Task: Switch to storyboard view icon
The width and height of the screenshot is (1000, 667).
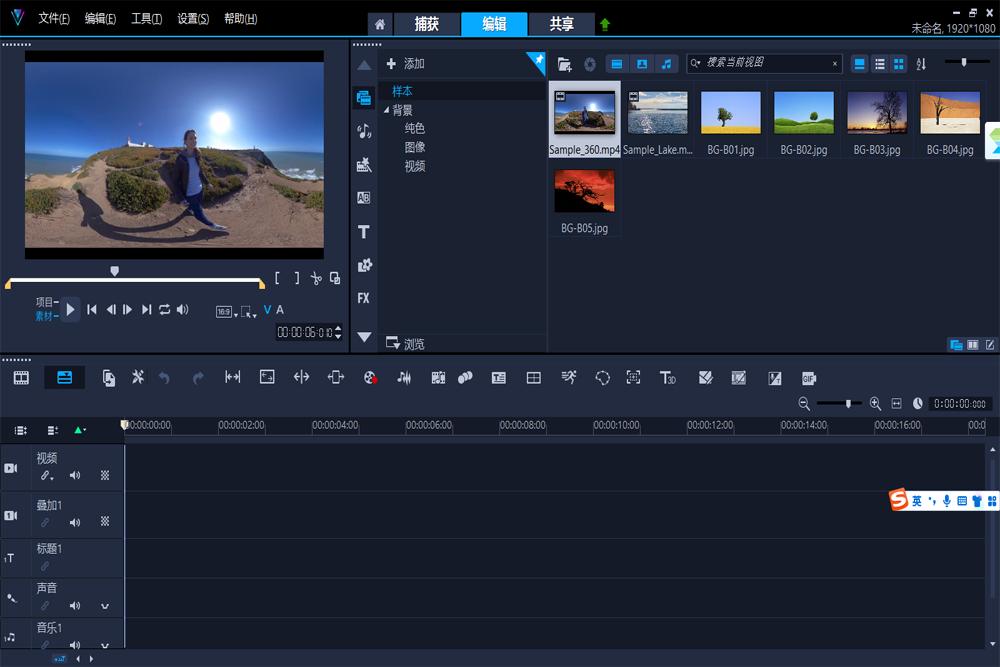Action: point(21,377)
